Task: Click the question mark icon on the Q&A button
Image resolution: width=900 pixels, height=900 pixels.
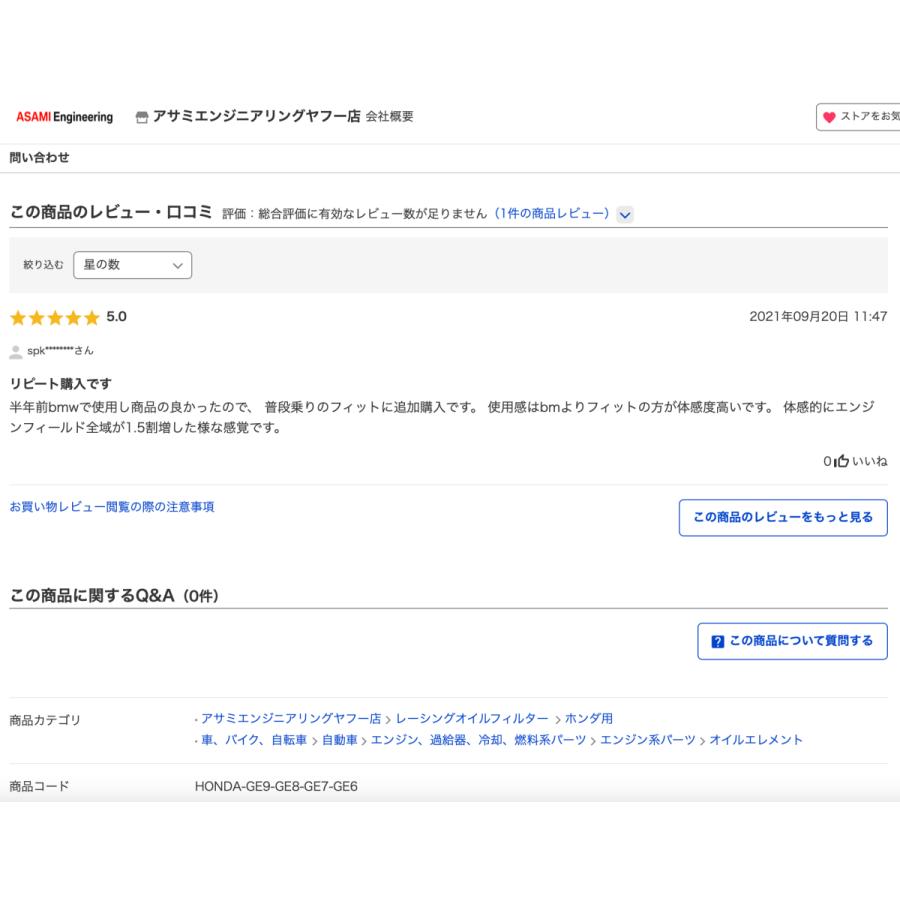Action: pos(716,641)
